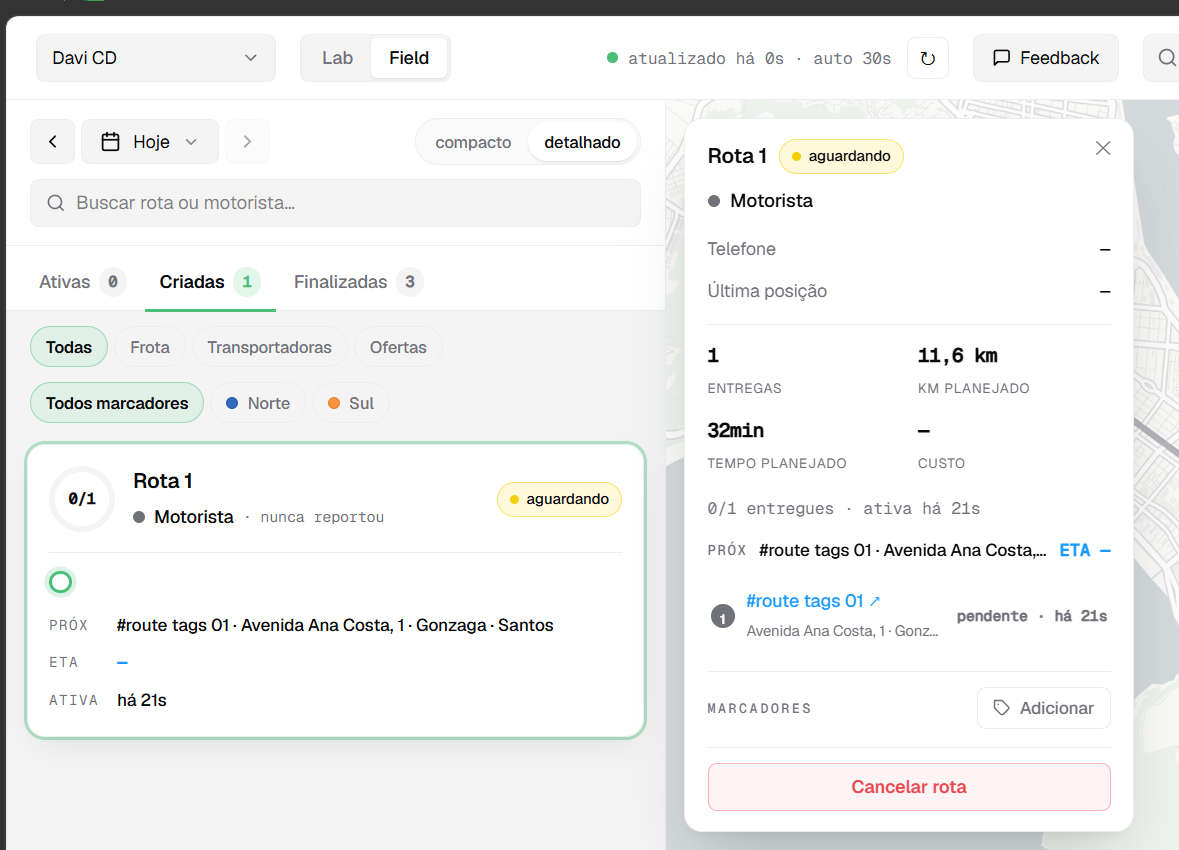Close the Rota 1 detail panel
1179x850 pixels.
click(x=1102, y=148)
